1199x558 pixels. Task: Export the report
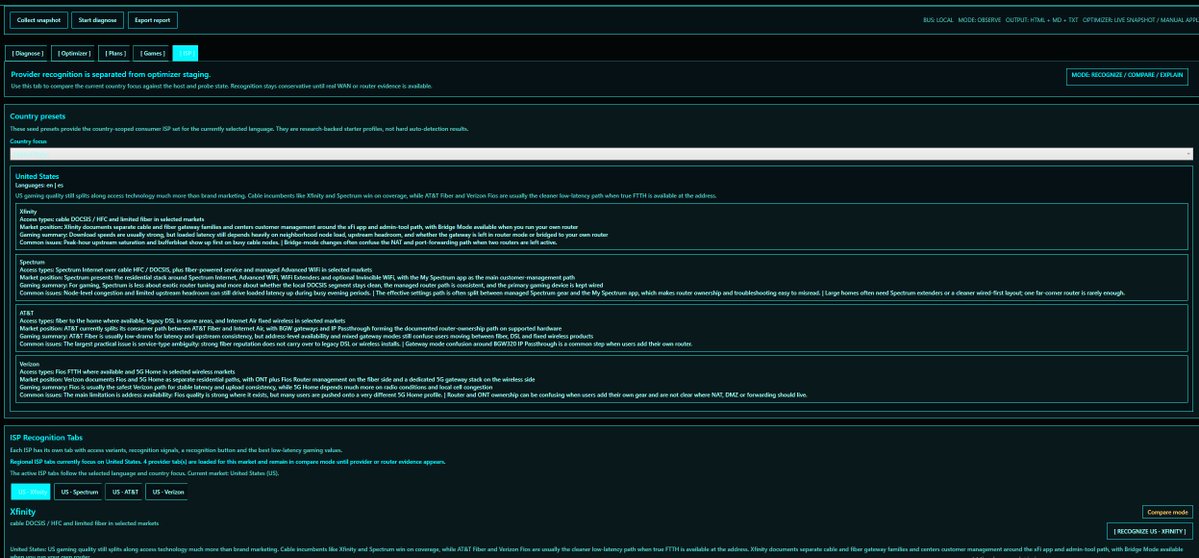pyautogui.click(x=153, y=20)
